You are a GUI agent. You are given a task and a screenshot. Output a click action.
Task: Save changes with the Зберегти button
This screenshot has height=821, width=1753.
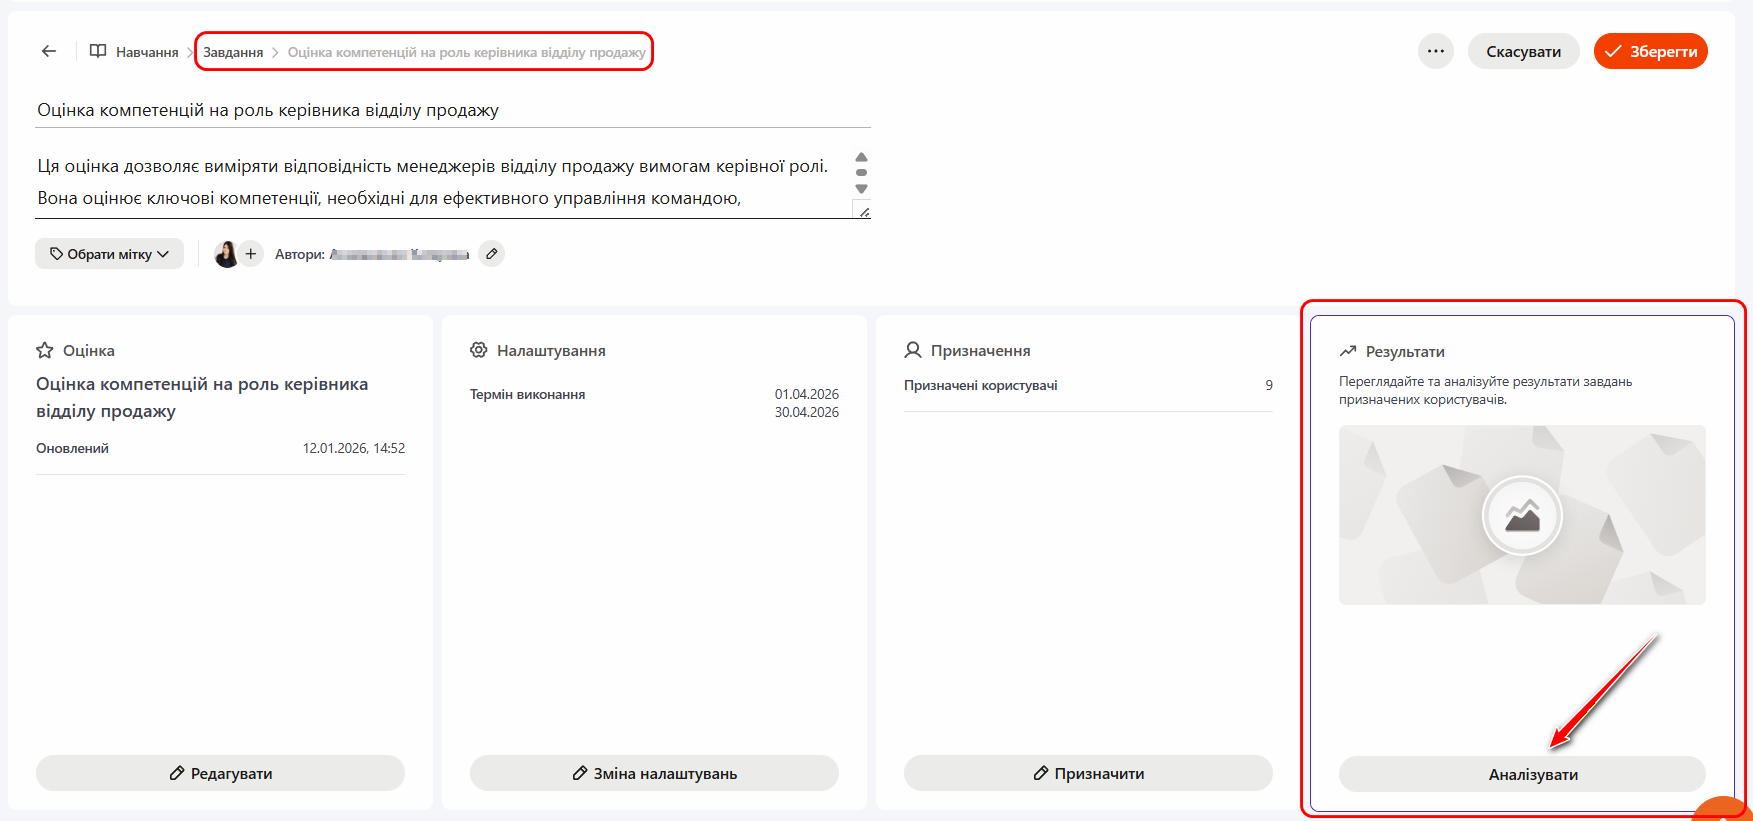pos(1650,51)
